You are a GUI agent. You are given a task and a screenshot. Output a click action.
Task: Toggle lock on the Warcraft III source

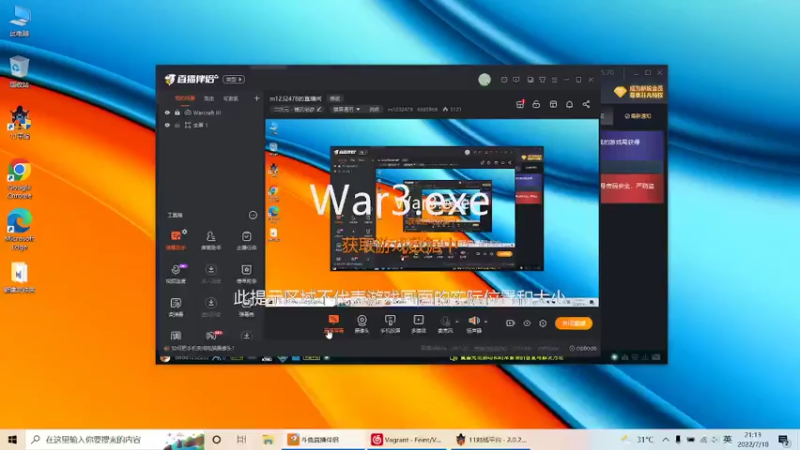click(x=177, y=112)
